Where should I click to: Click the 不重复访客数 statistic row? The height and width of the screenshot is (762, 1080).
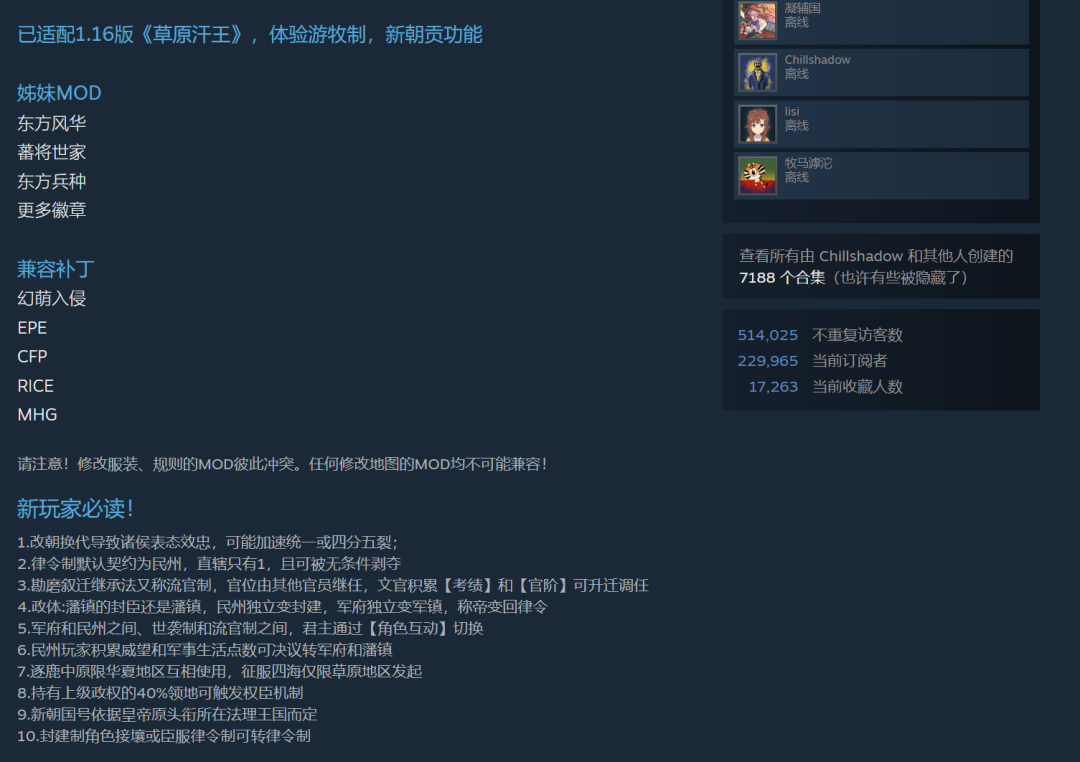(820, 336)
